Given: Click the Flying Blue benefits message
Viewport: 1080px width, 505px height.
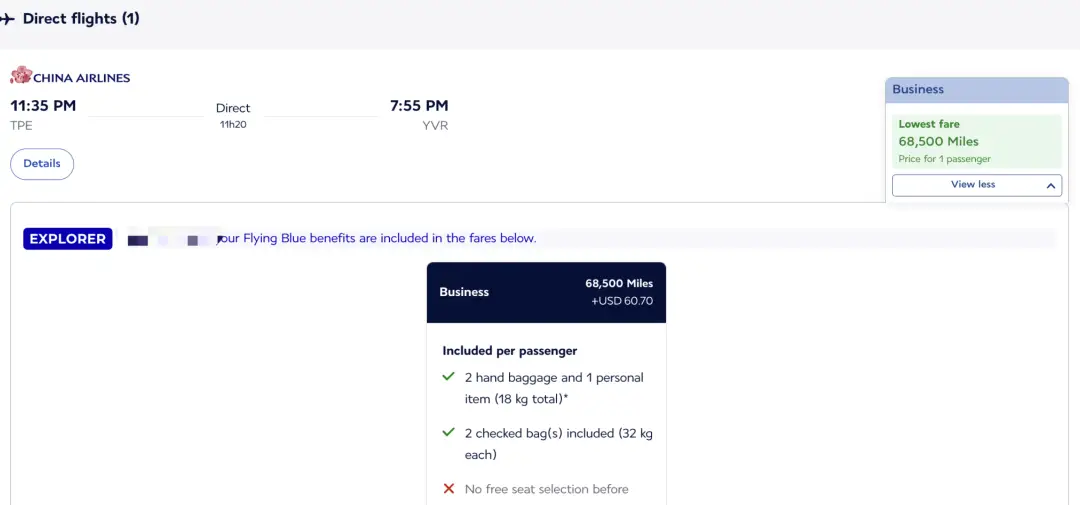Looking at the screenshot, I should pyautogui.click(x=378, y=239).
